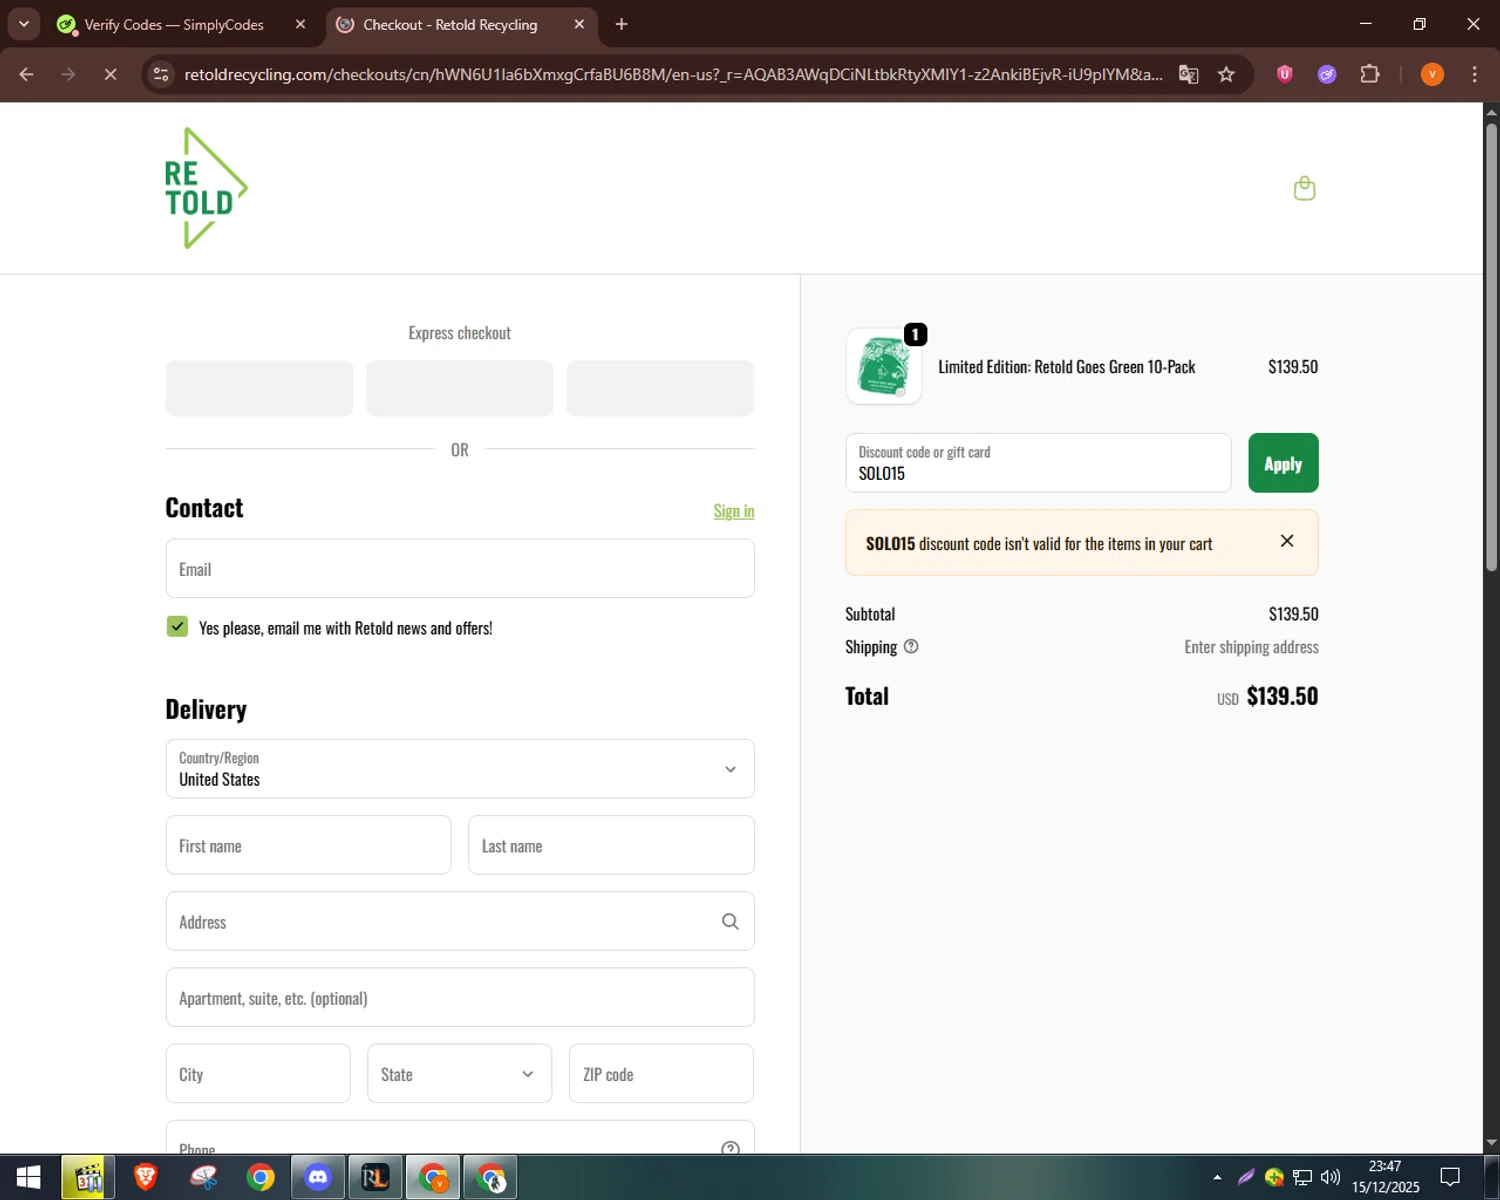Click the Total $139.50 amount
This screenshot has width=1500, height=1200.
point(1282,696)
